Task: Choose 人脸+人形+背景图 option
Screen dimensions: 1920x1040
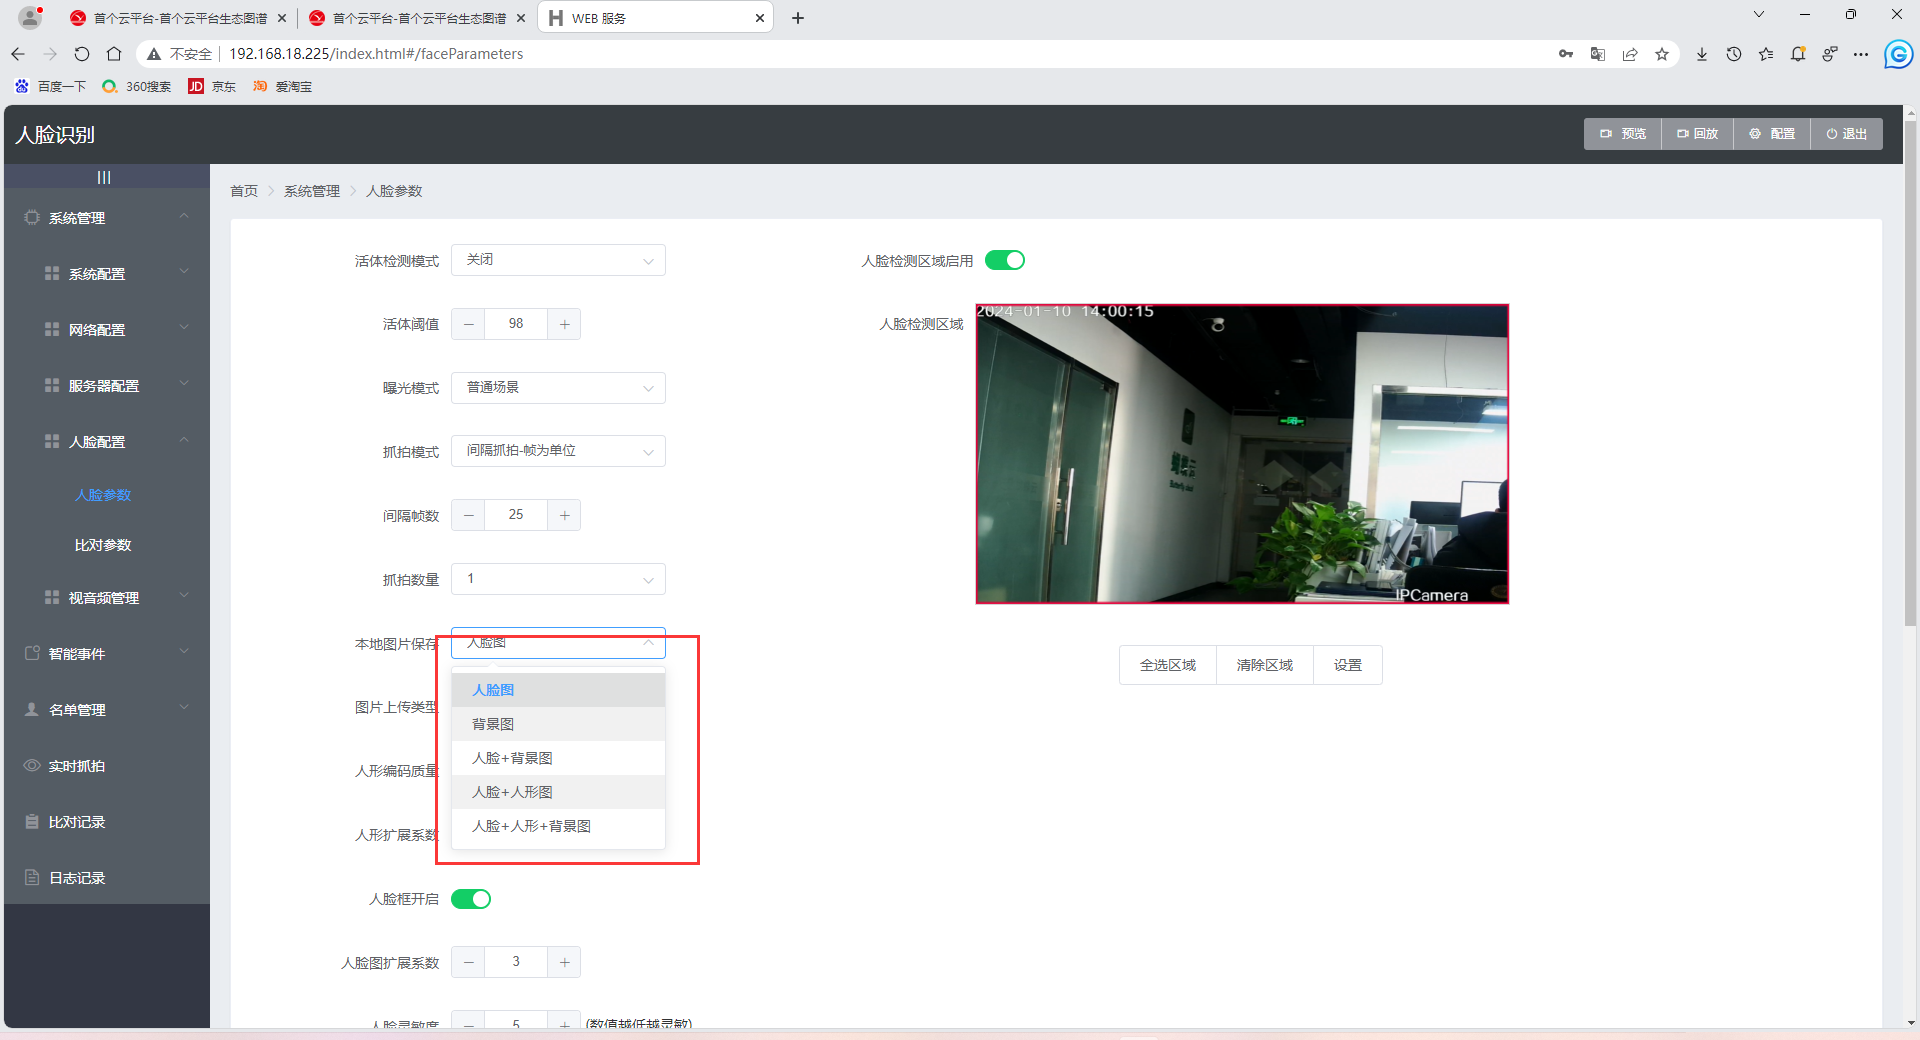Action: [531, 826]
